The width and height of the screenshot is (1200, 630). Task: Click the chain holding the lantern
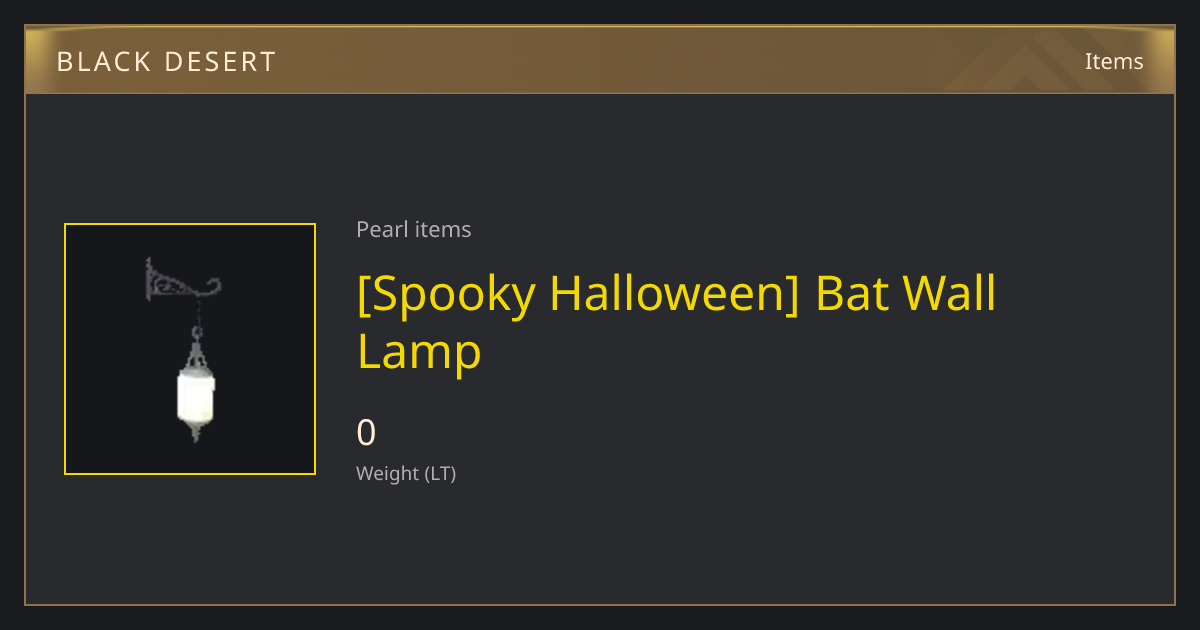[197, 320]
